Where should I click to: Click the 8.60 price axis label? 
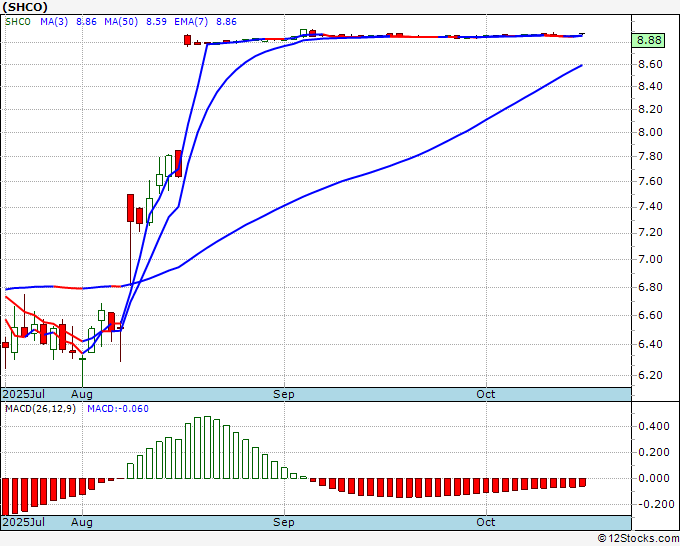(x=650, y=64)
